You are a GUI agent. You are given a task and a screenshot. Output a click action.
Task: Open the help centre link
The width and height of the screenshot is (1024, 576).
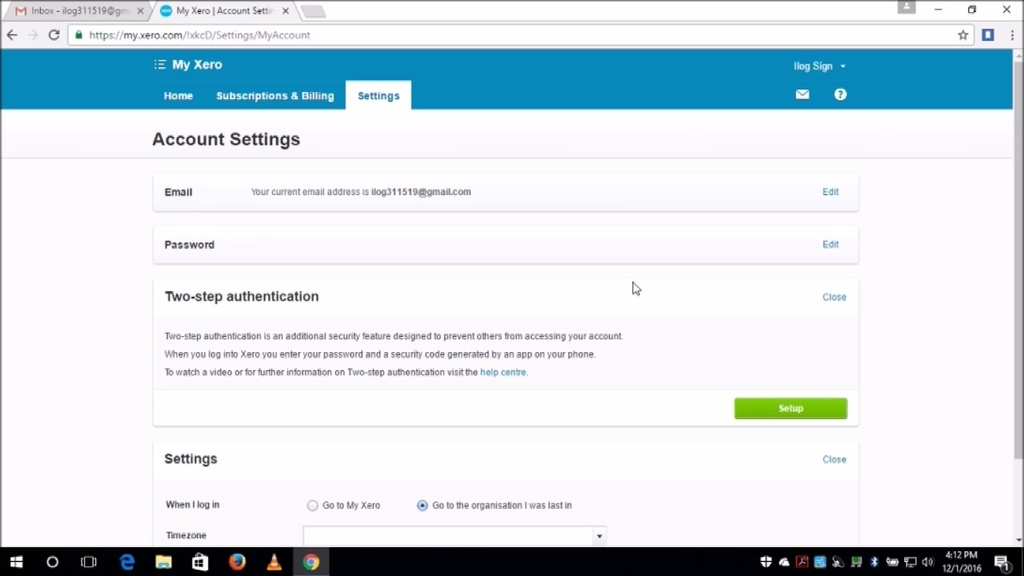point(503,372)
